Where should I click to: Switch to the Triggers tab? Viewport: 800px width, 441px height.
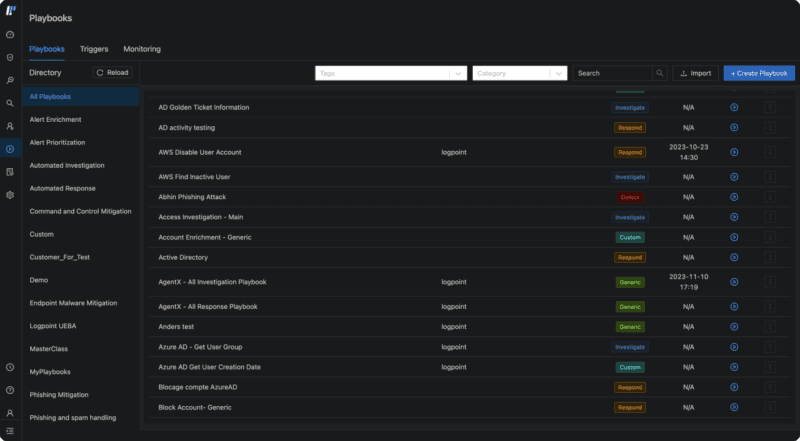[94, 49]
